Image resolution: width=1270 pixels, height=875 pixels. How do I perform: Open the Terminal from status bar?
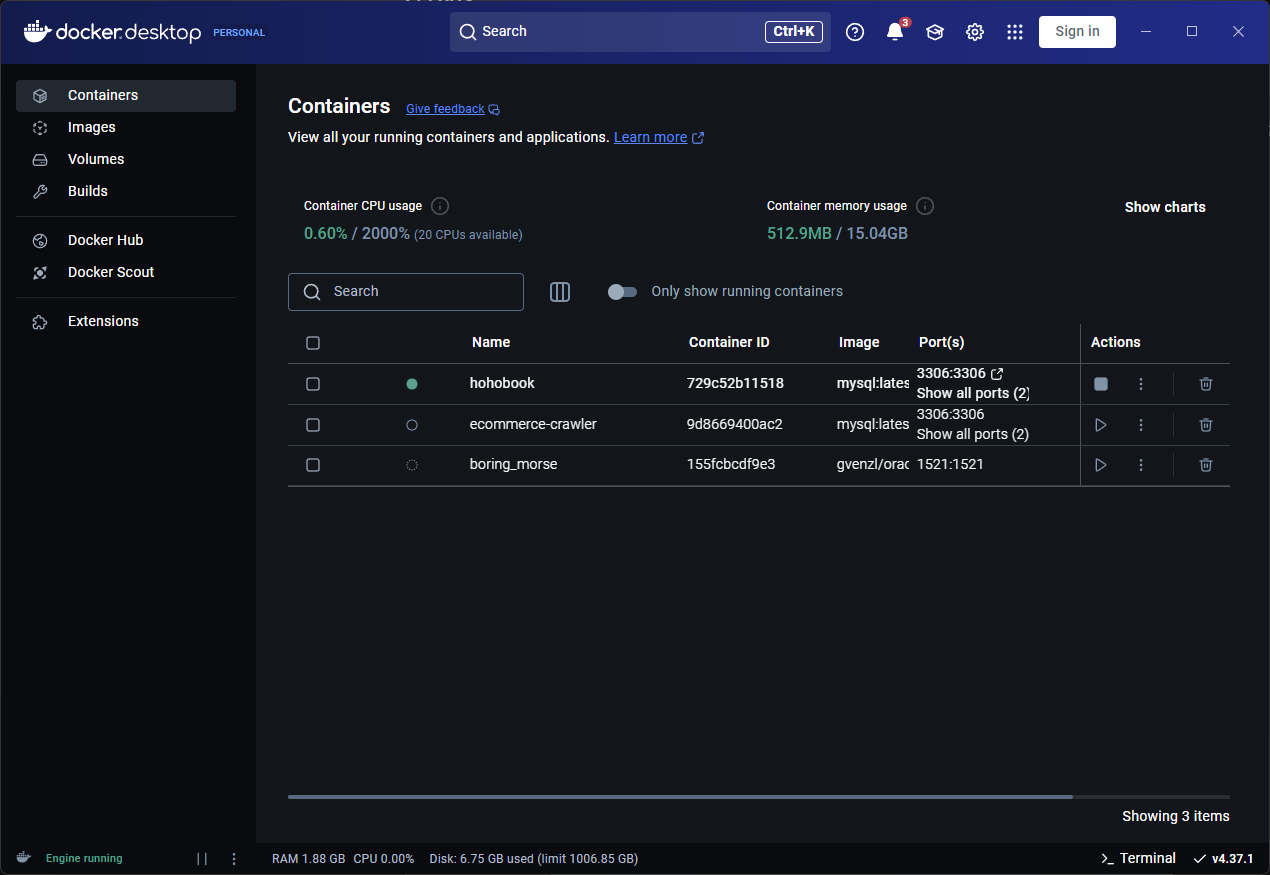click(1138, 858)
